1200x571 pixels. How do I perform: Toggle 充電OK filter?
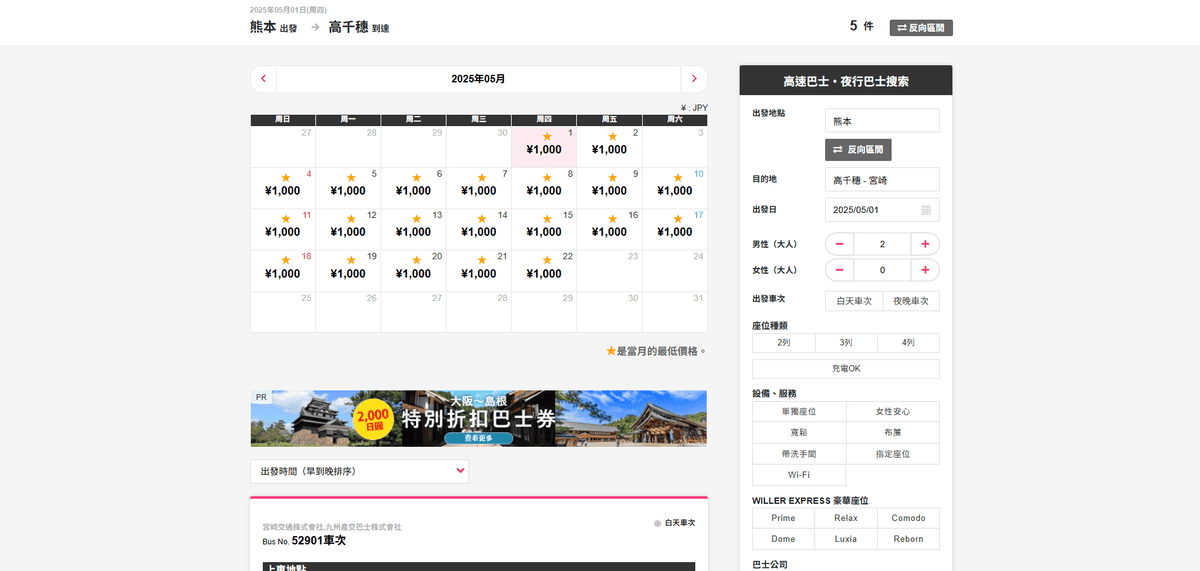(846, 369)
